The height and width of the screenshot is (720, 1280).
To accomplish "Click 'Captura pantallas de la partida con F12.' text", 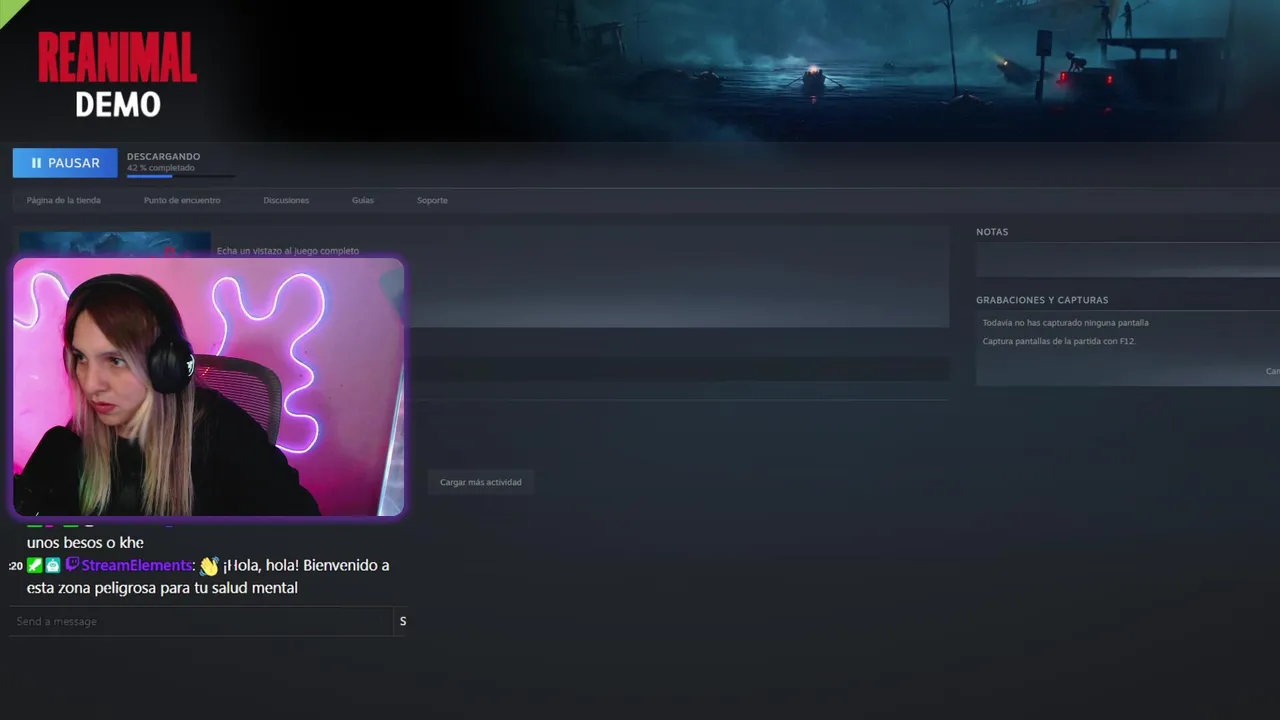I will click(x=1059, y=341).
